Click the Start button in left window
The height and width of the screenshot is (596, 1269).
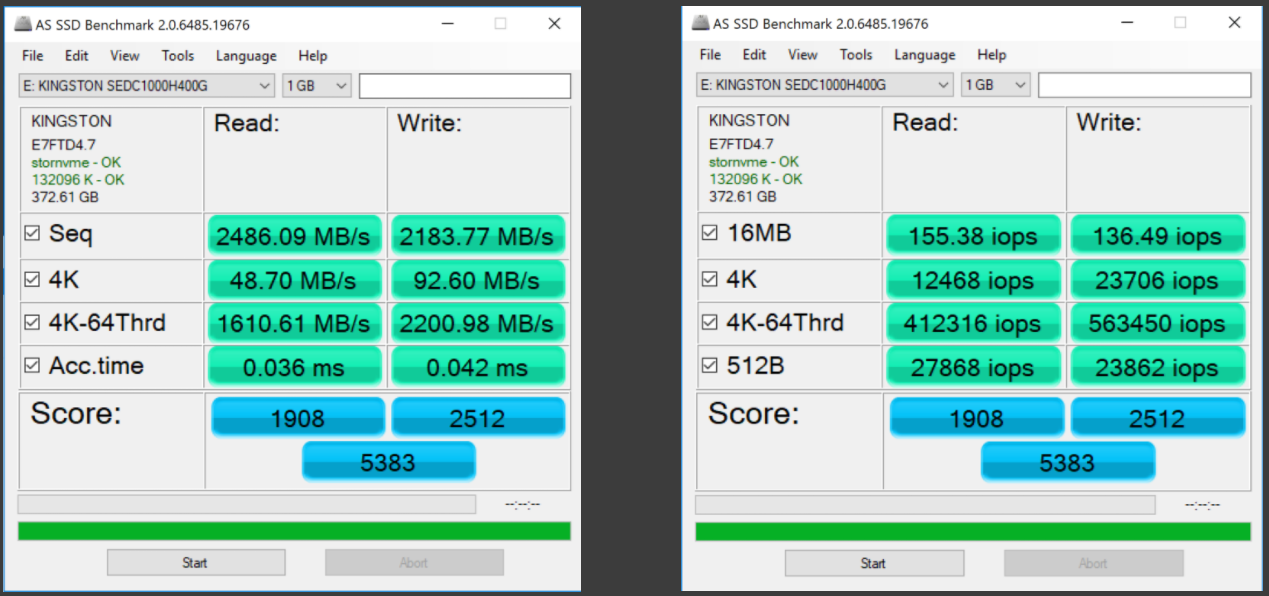click(196, 563)
